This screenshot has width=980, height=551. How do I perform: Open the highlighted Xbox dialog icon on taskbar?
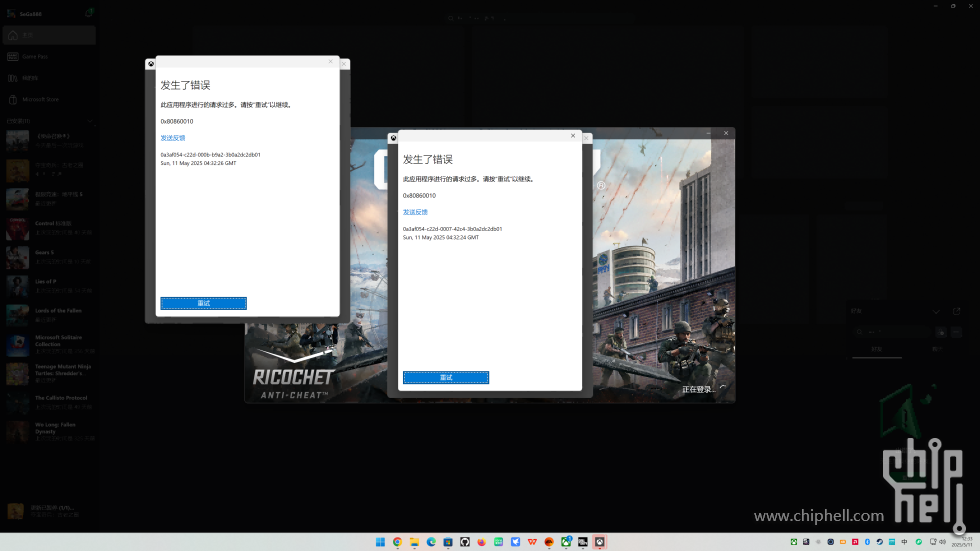(x=599, y=542)
